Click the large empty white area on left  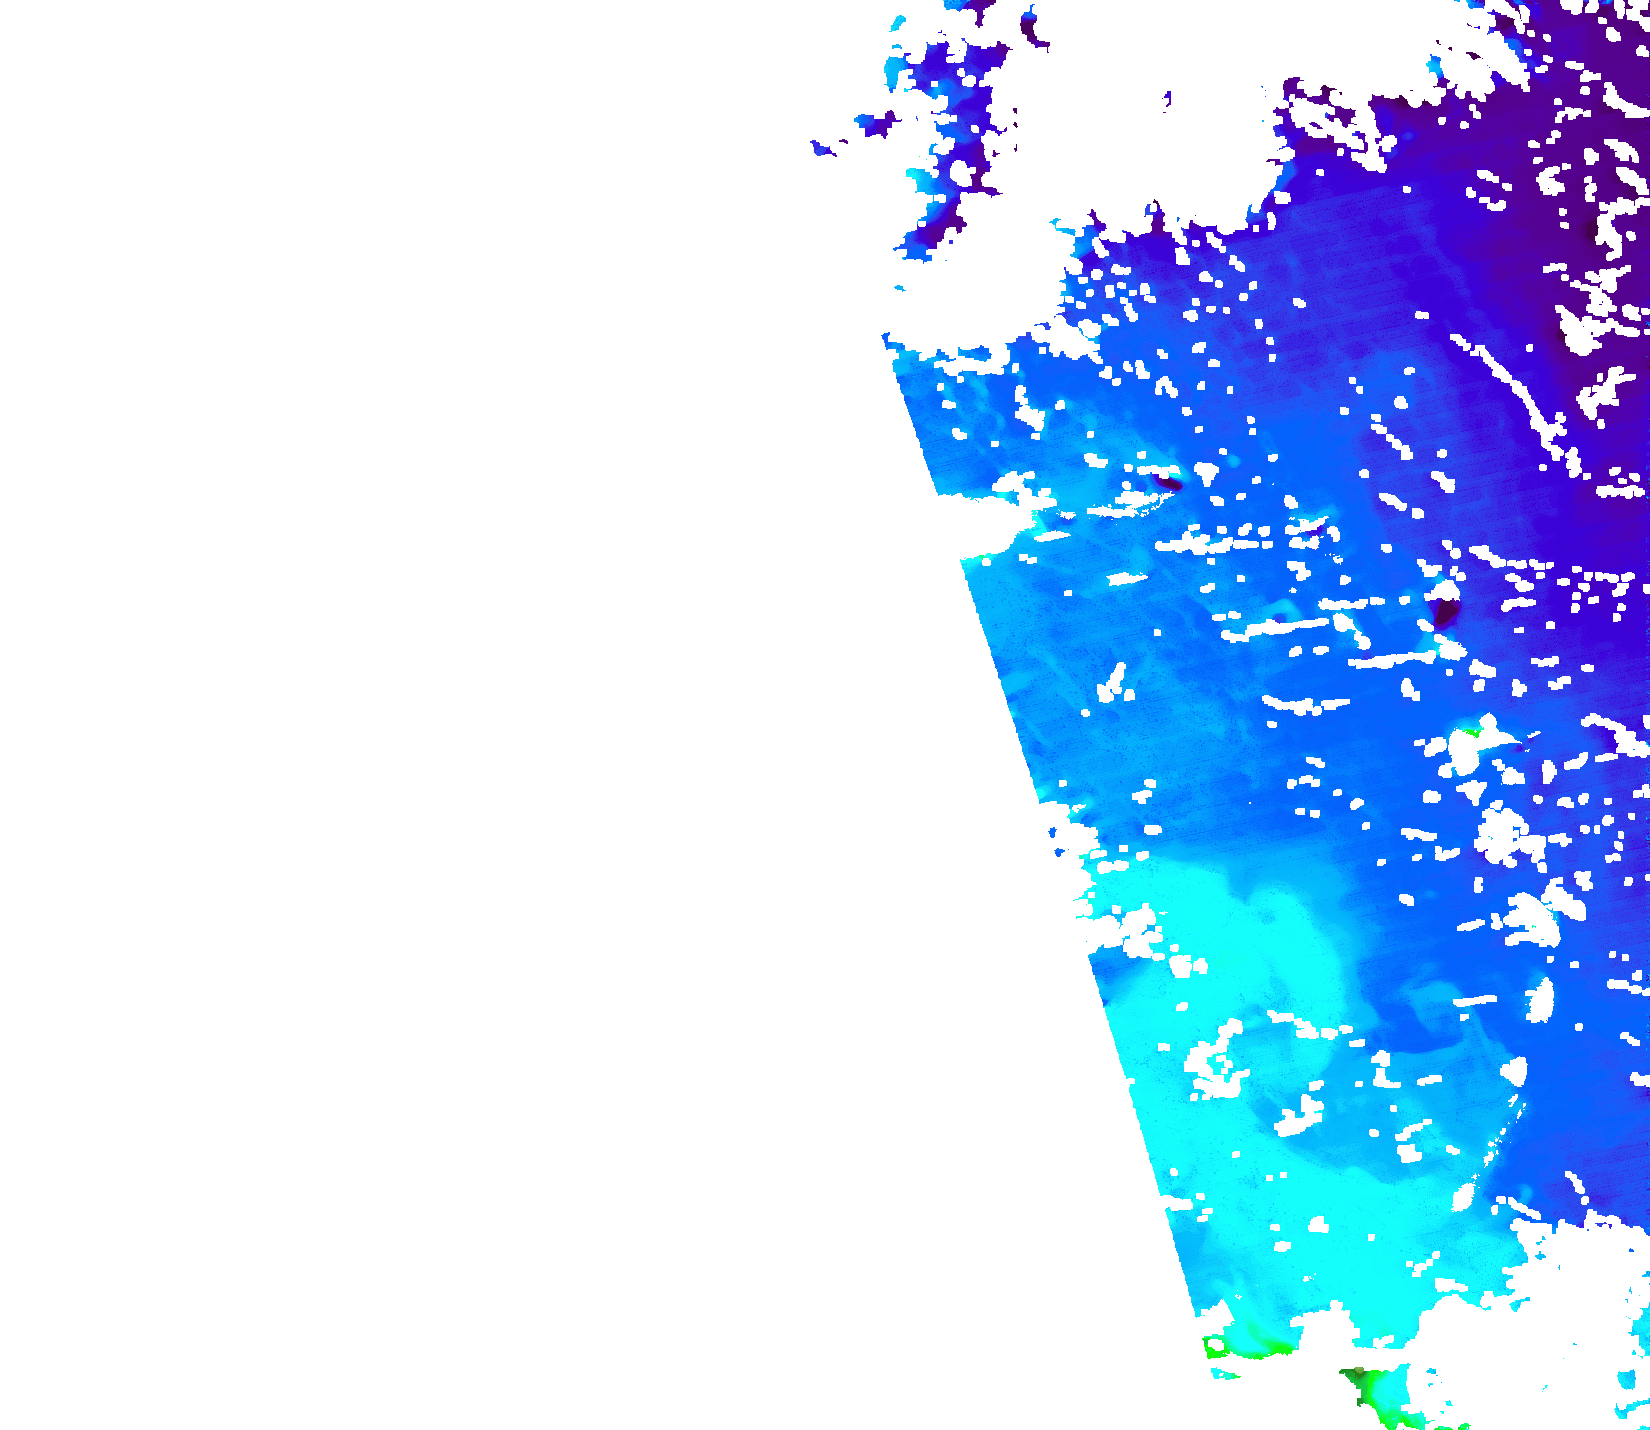tap(400, 700)
